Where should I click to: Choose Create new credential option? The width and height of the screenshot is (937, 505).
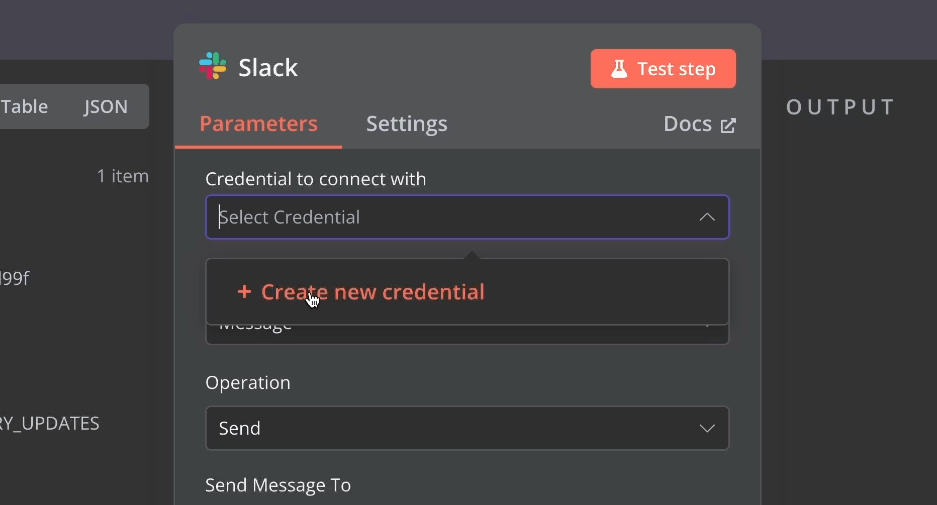(372, 292)
